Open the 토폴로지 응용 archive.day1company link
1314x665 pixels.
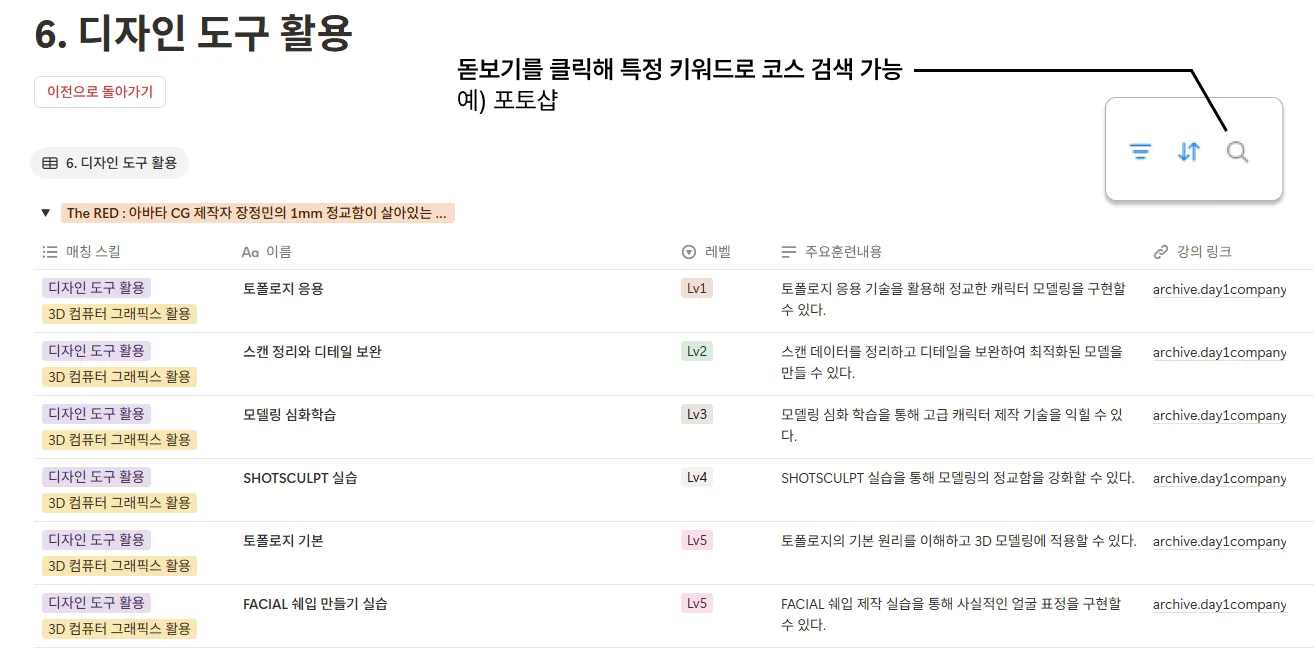[x=1219, y=290]
